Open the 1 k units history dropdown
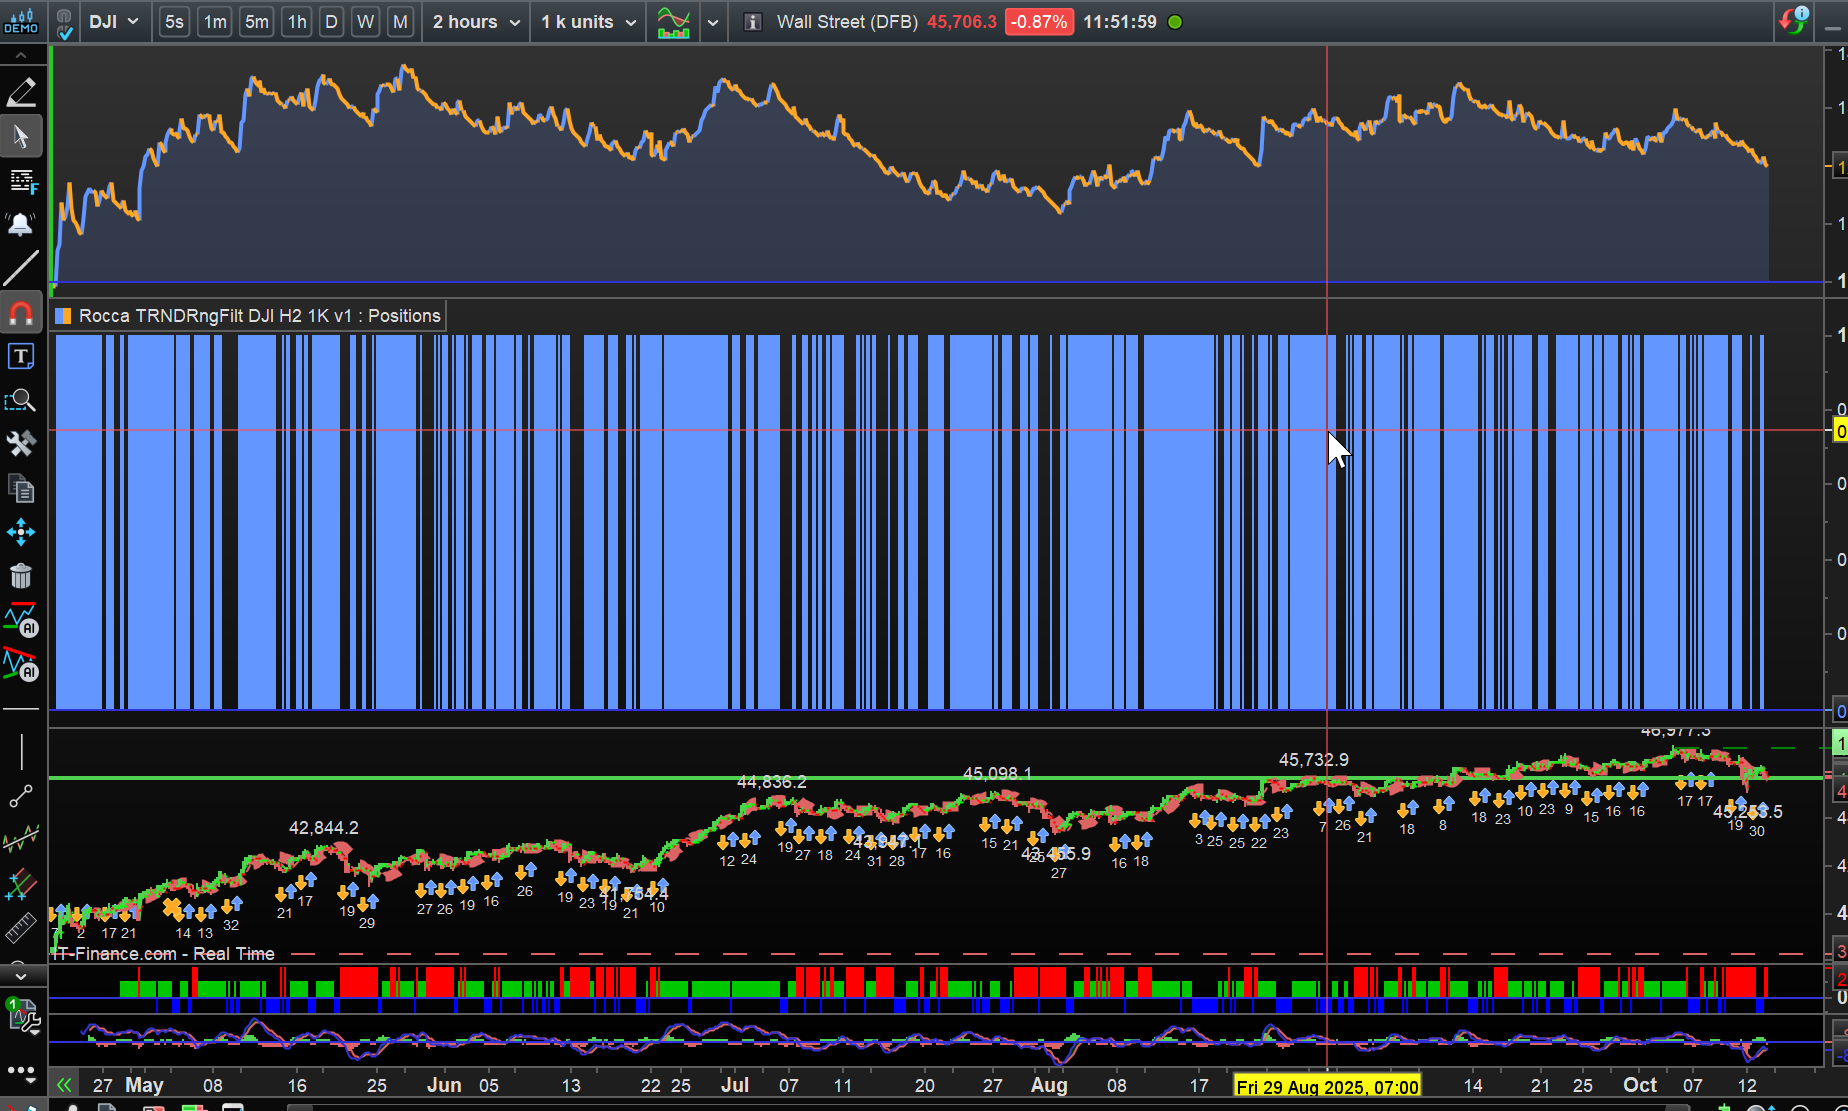The image size is (1848, 1111). [588, 22]
